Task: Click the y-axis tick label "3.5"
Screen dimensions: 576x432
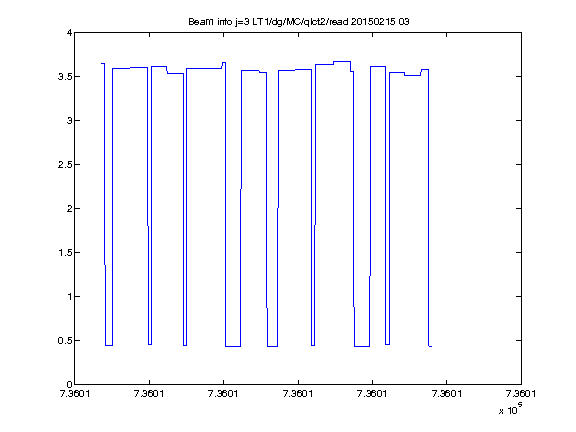Action: tap(65, 77)
